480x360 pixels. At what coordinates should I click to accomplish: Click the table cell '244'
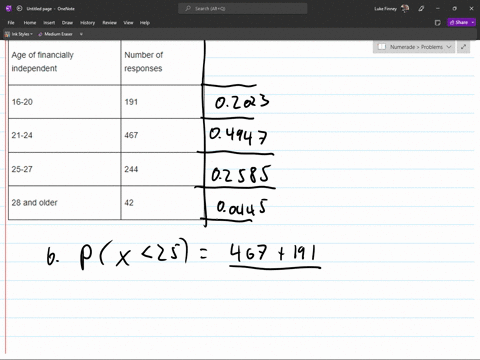pyautogui.click(x=162, y=169)
